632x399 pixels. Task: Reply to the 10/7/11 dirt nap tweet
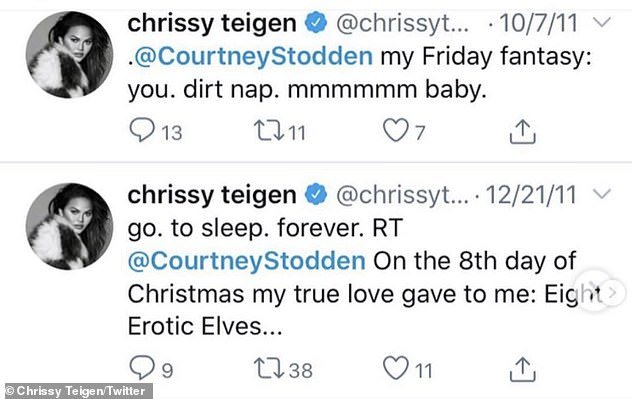[142, 130]
